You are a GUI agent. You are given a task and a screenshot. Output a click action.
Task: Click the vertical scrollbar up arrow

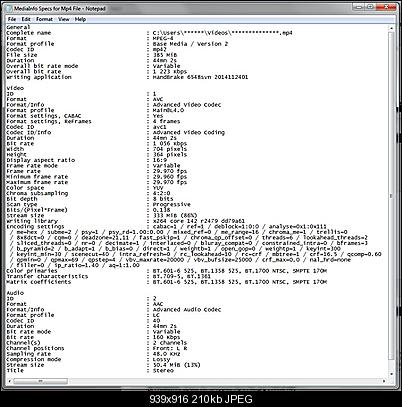click(392, 28)
